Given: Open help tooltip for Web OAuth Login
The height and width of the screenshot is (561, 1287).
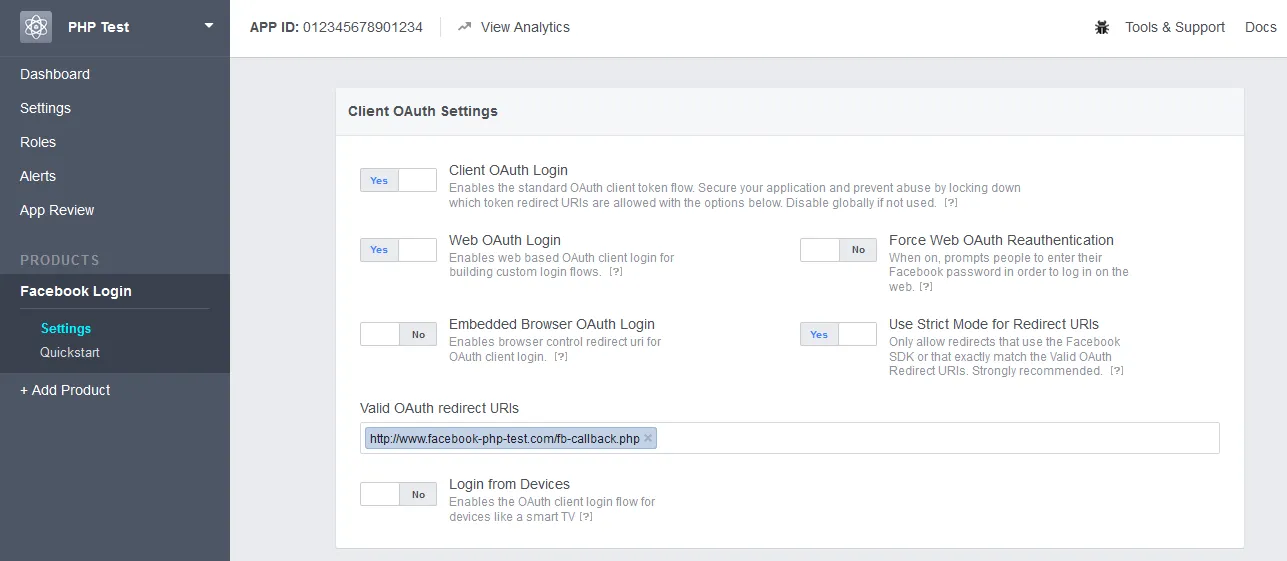Looking at the screenshot, I should point(616,272).
